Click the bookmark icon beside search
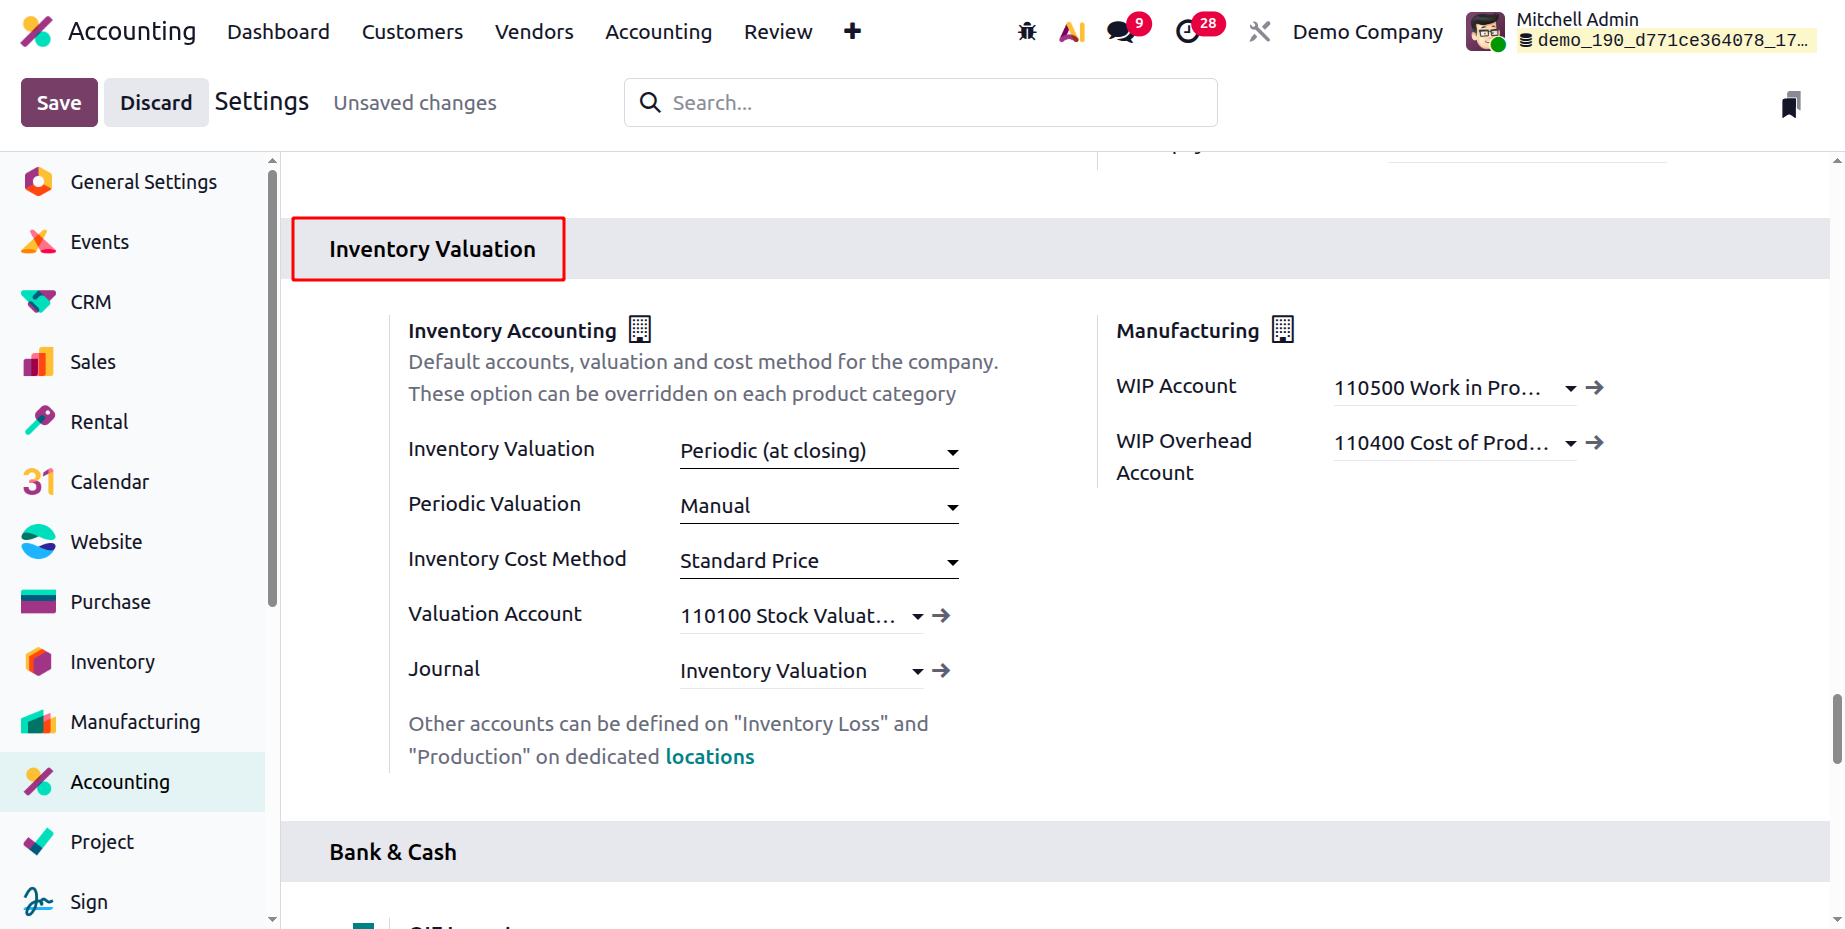This screenshot has width=1845, height=929. (x=1791, y=104)
